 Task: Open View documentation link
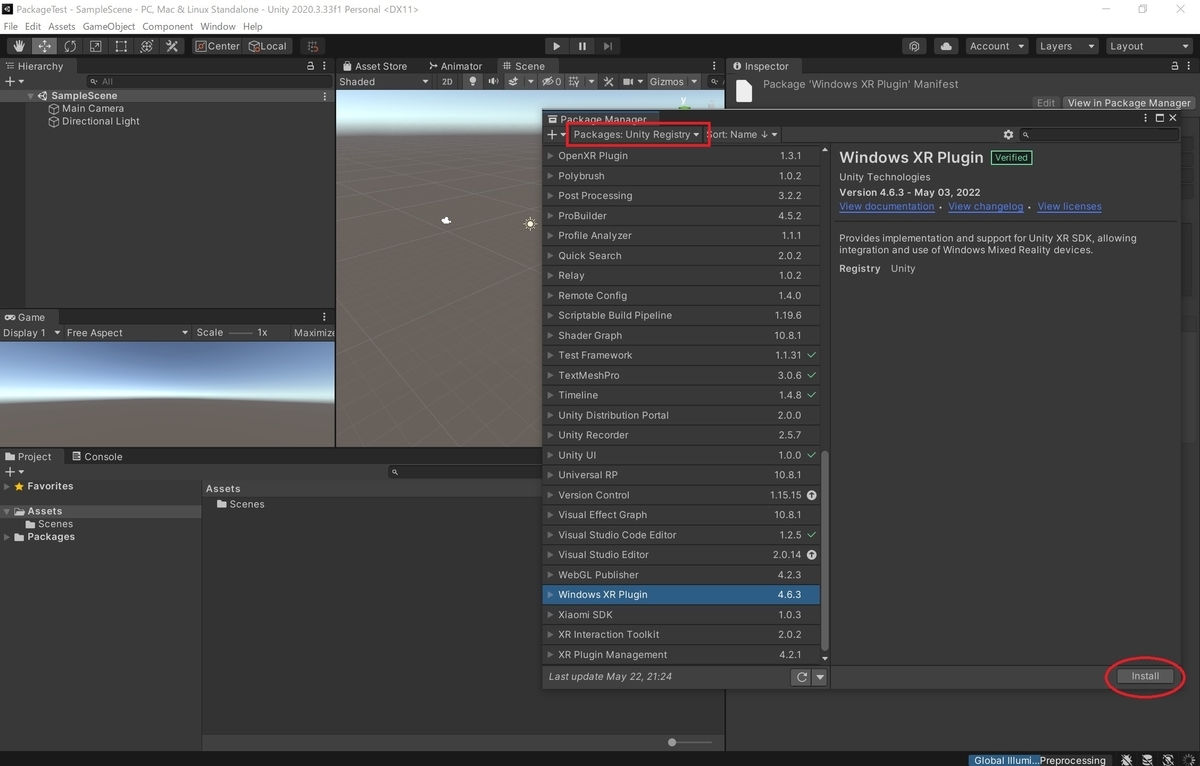click(x=887, y=207)
